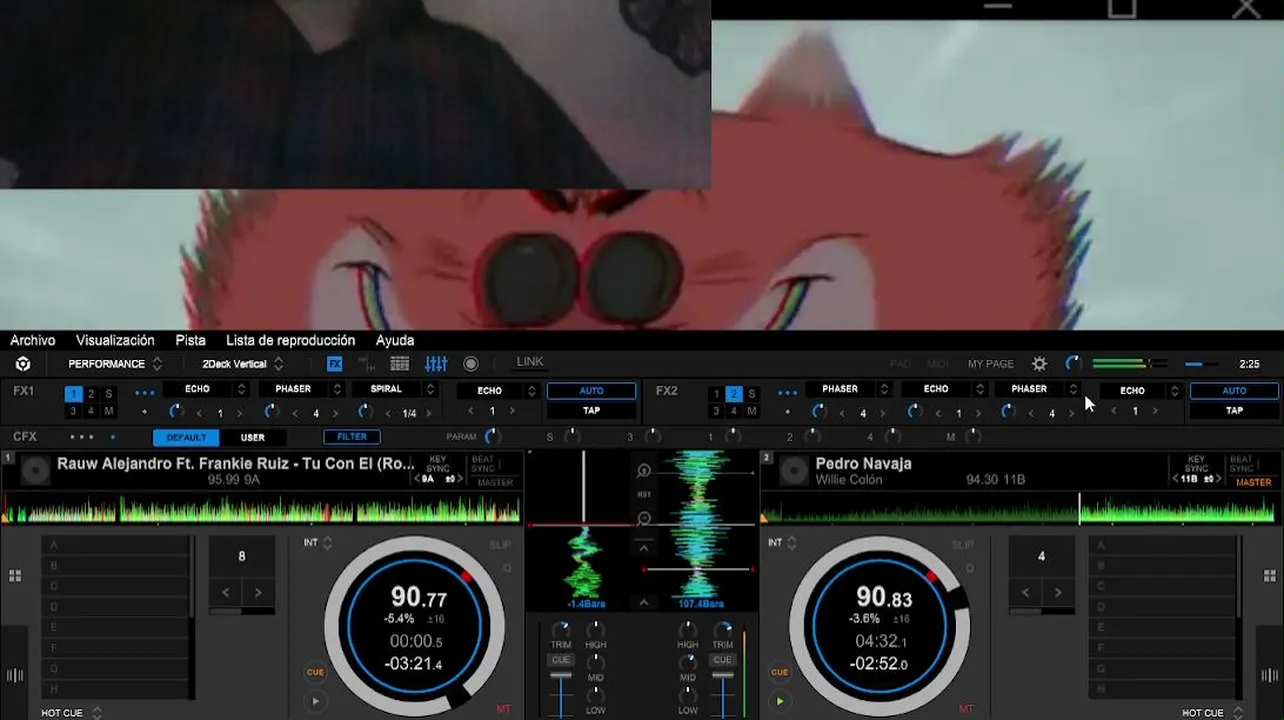Adjust the CFX PARAM knob
Screen dimensions: 1284x720
[491, 436]
